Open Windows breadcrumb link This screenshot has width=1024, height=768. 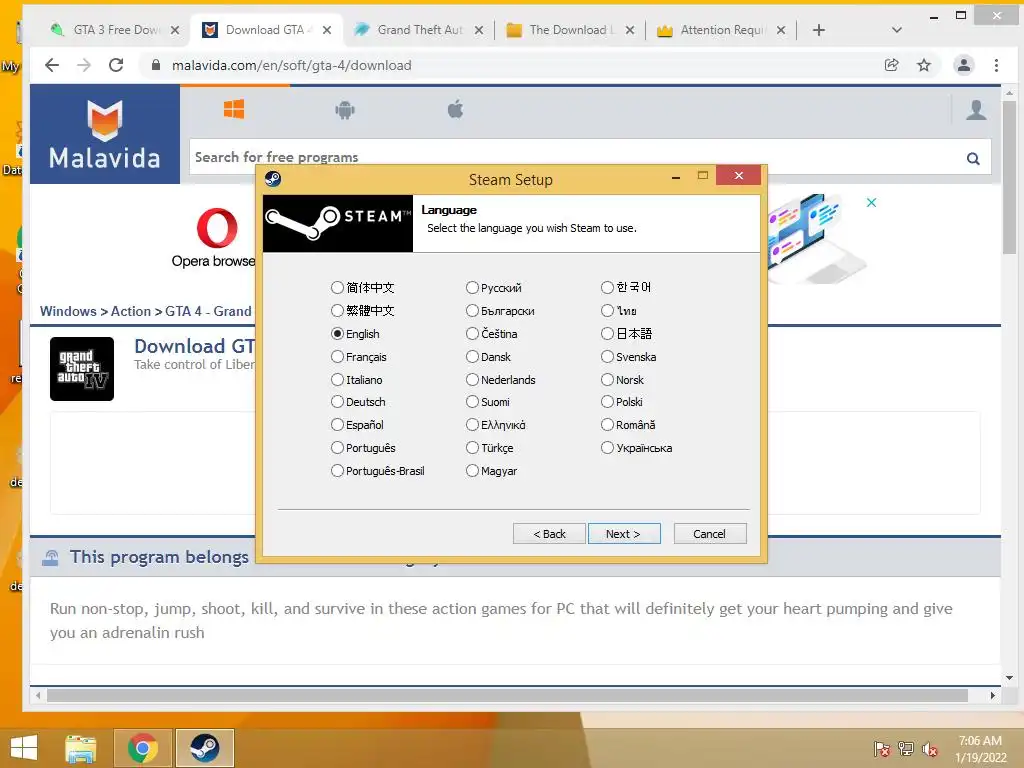(x=68, y=311)
